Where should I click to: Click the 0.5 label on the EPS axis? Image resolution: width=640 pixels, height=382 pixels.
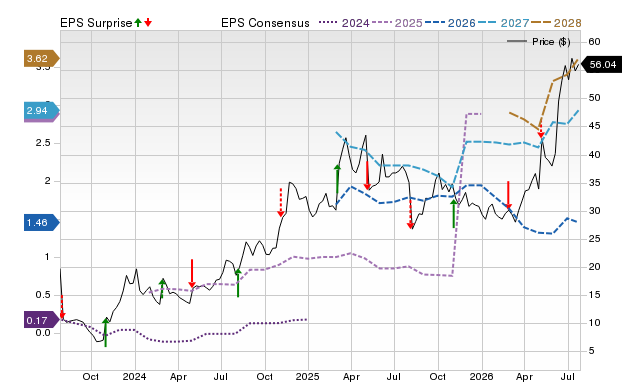coord(43,295)
